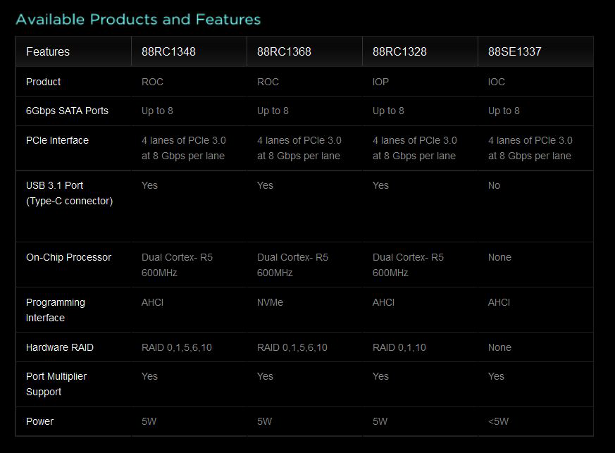This screenshot has height=453, width=615.
Task: Click the PCIe Interface row label
Action: (57, 141)
